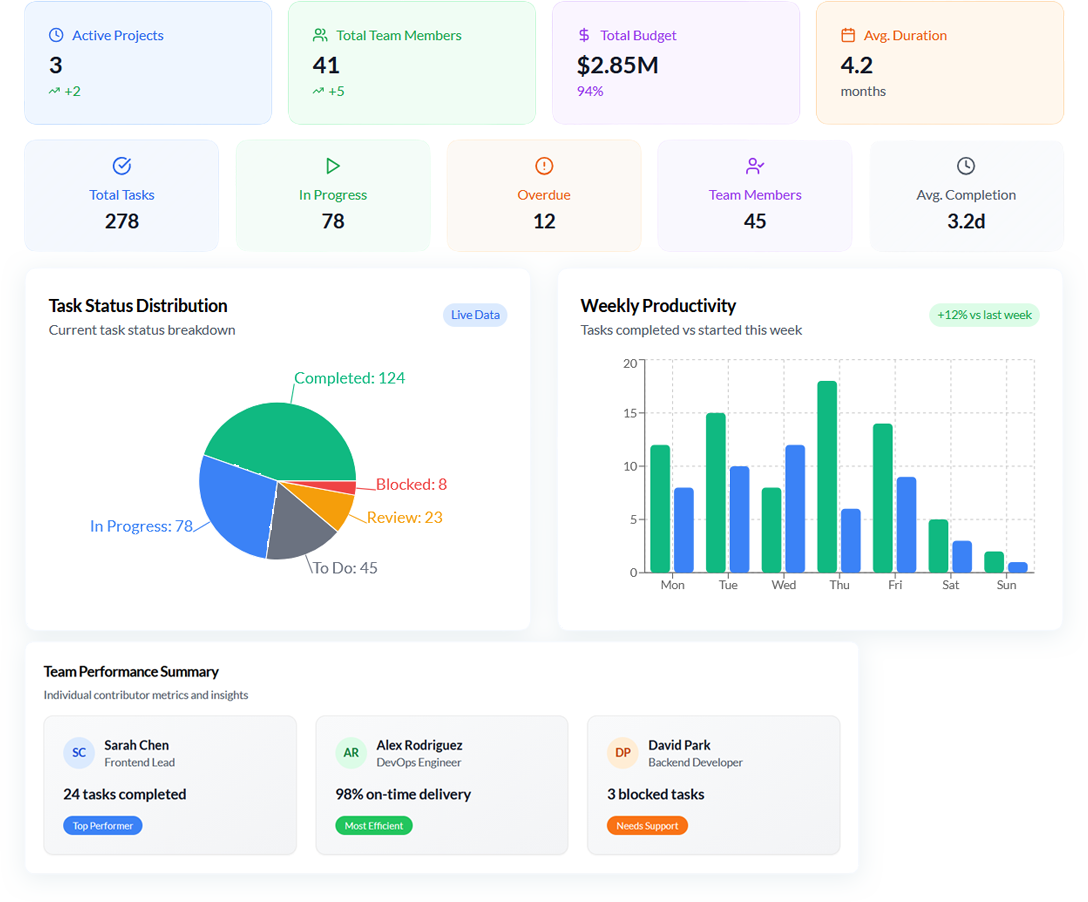Click the Blocked: 8 pie label
1088x902 pixels.
click(x=411, y=484)
